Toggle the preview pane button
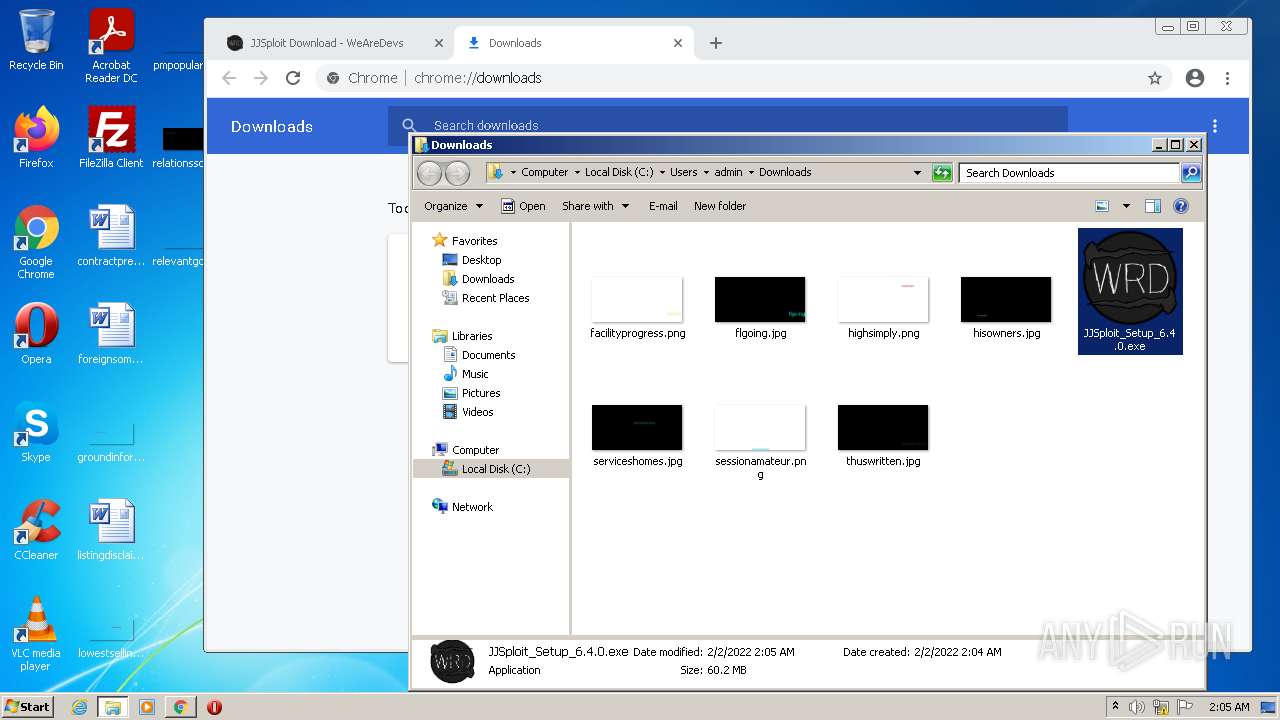1280x720 pixels. 1153,206
